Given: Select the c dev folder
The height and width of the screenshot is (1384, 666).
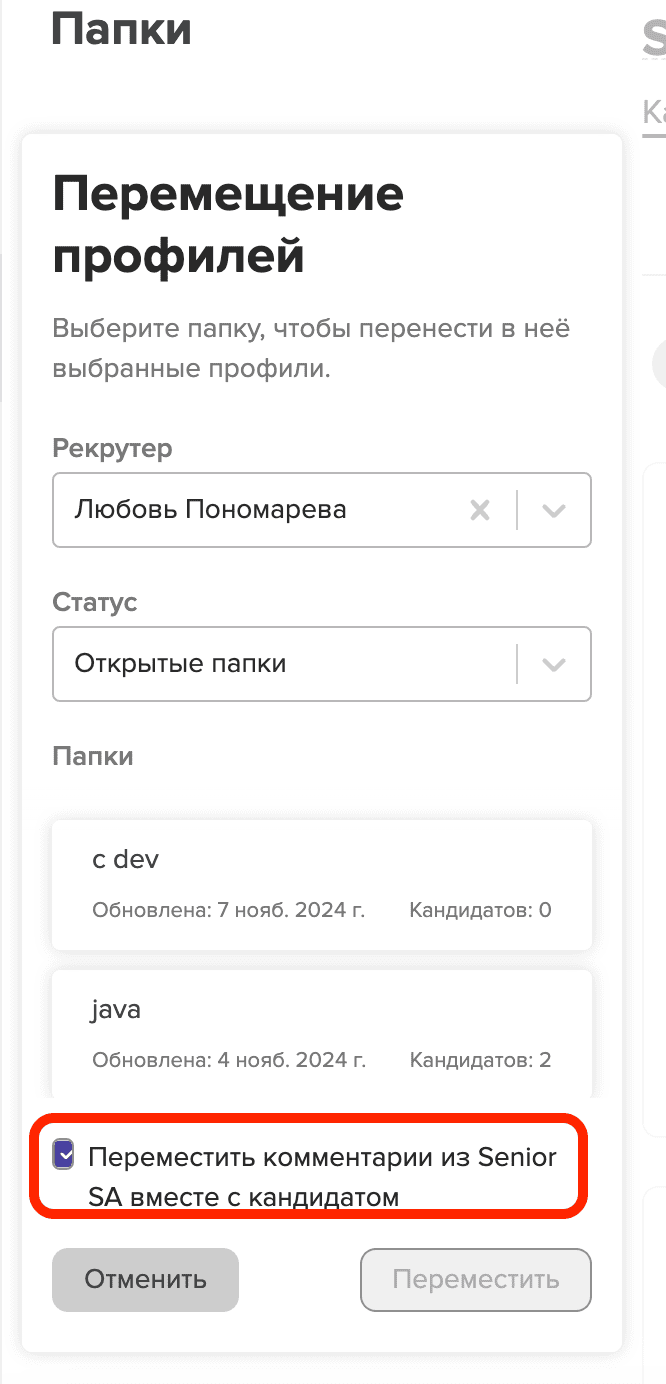Looking at the screenshot, I should tap(321, 884).
